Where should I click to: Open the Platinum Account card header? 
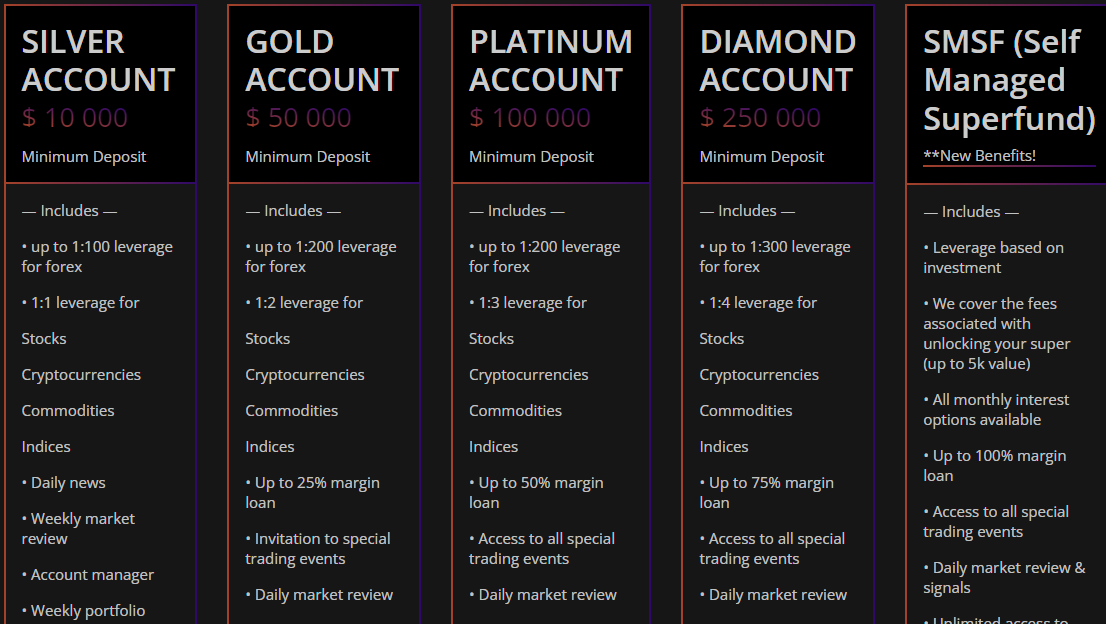[x=551, y=61]
